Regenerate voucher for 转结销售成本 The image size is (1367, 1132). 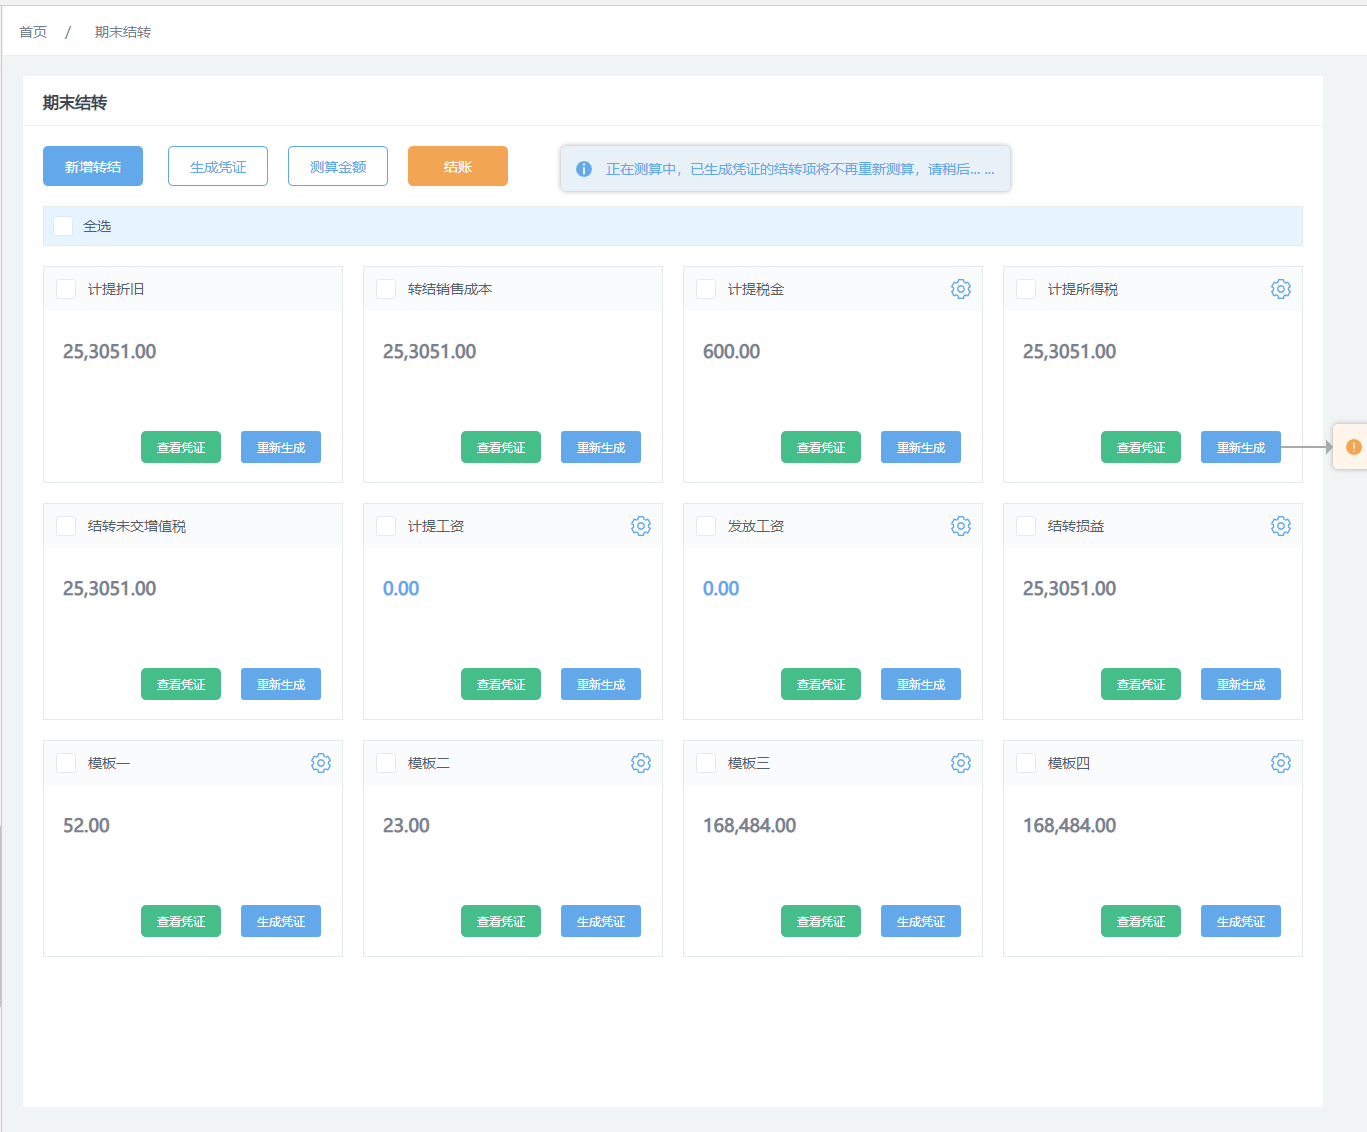(601, 447)
